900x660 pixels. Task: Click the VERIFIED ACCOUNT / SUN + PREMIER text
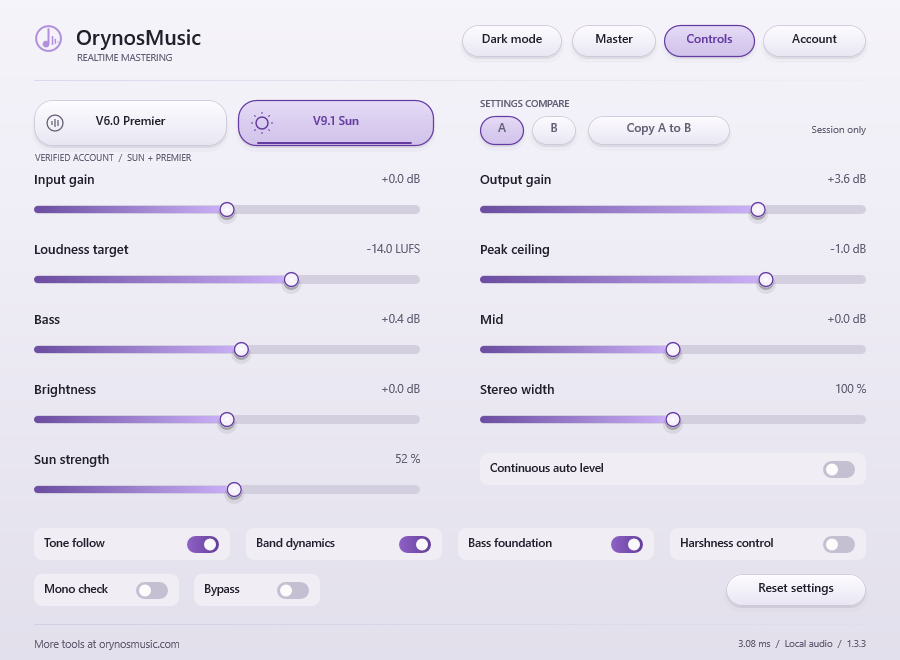coord(113,158)
